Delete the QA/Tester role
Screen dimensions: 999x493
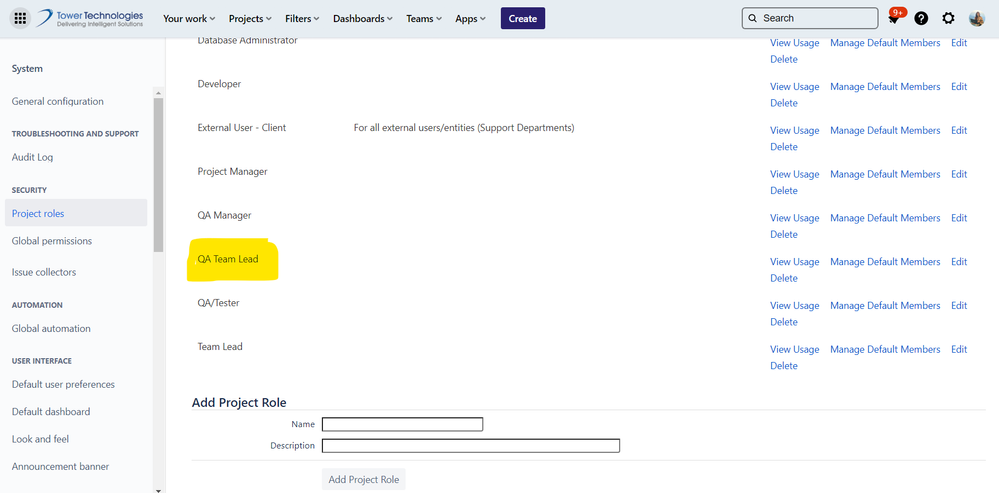pos(784,323)
